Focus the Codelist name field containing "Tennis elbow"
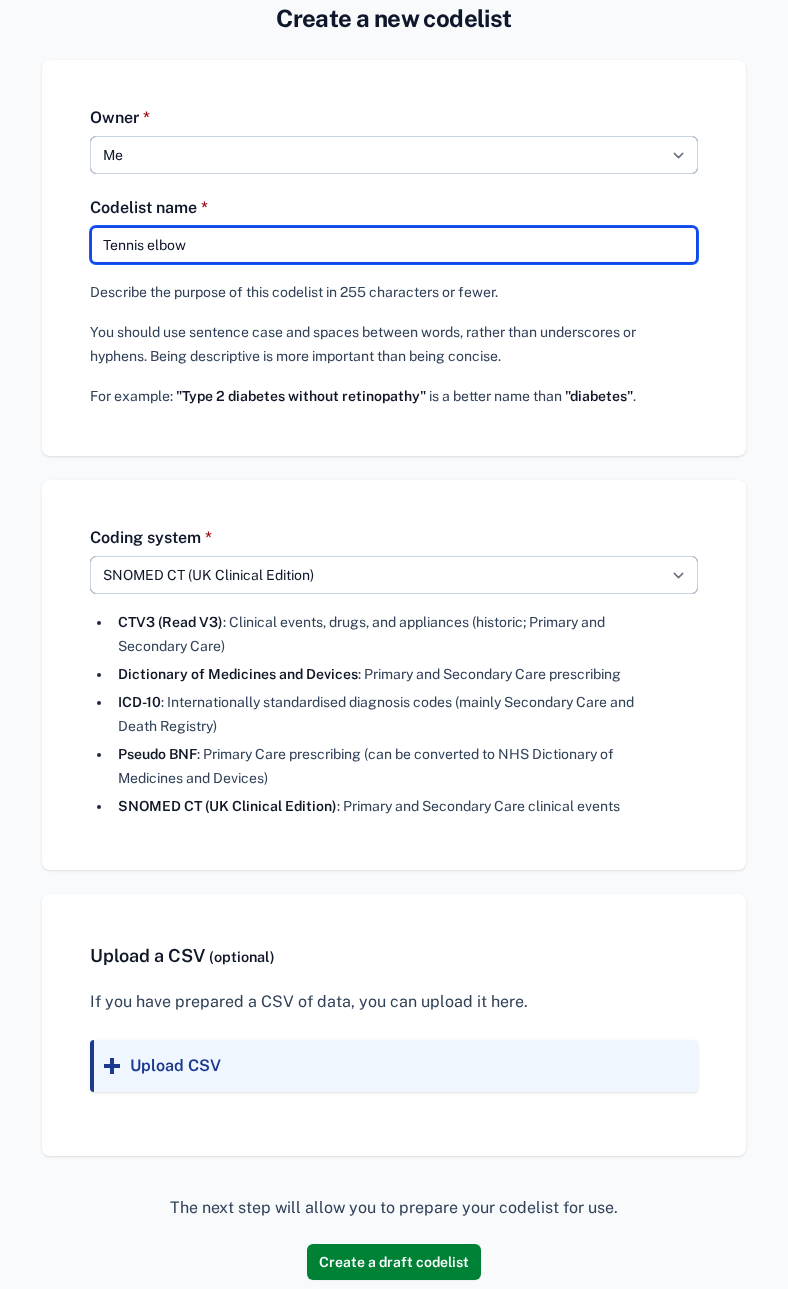This screenshot has width=788, height=1289. tap(394, 245)
